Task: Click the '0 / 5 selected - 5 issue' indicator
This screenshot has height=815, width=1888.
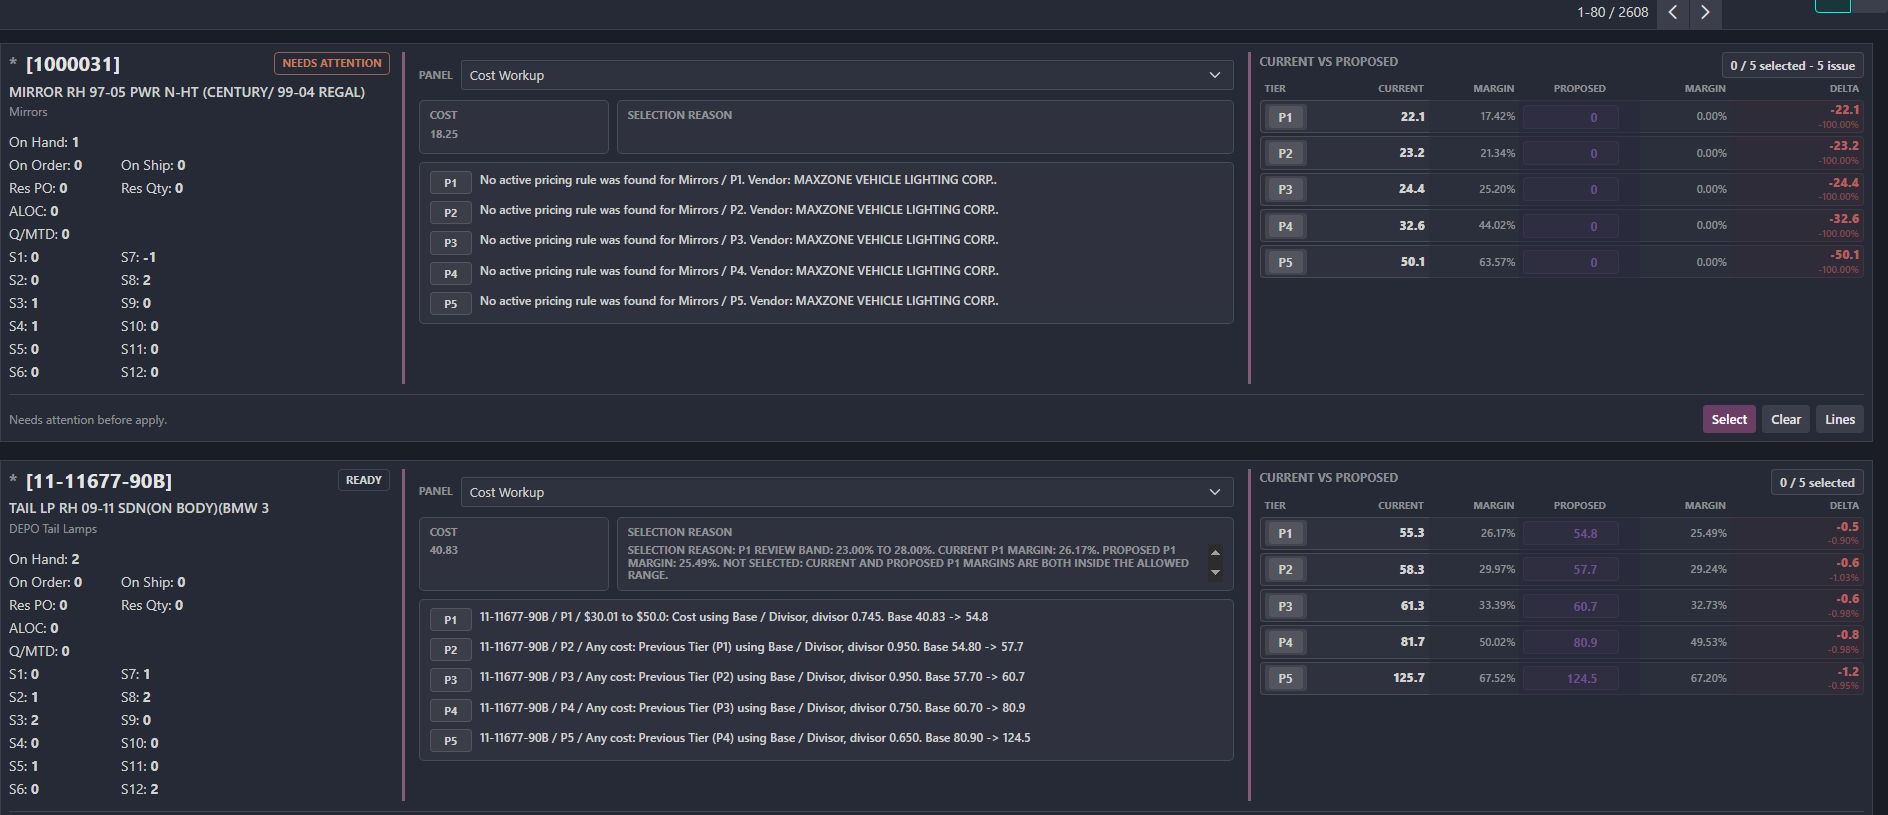Action: tap(1793, 66)
